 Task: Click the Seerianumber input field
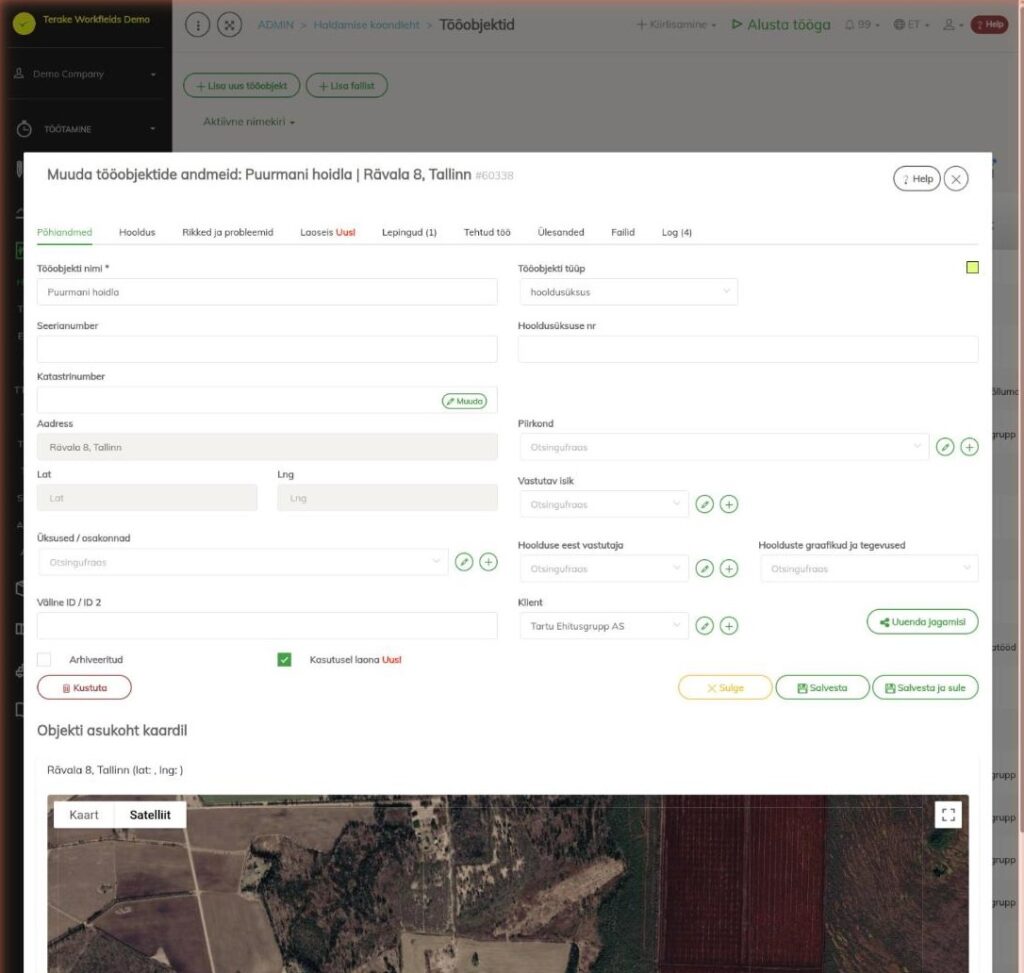click(267, 349)
